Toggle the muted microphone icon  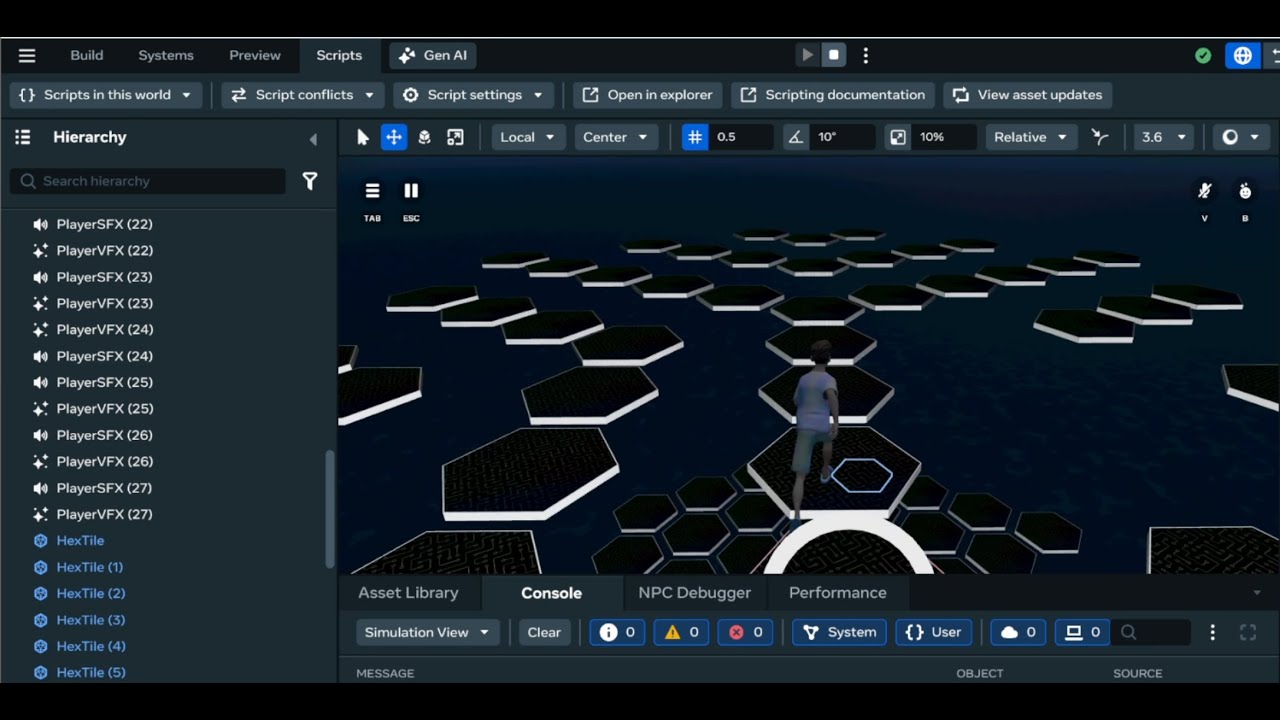tap(1204, 191)
